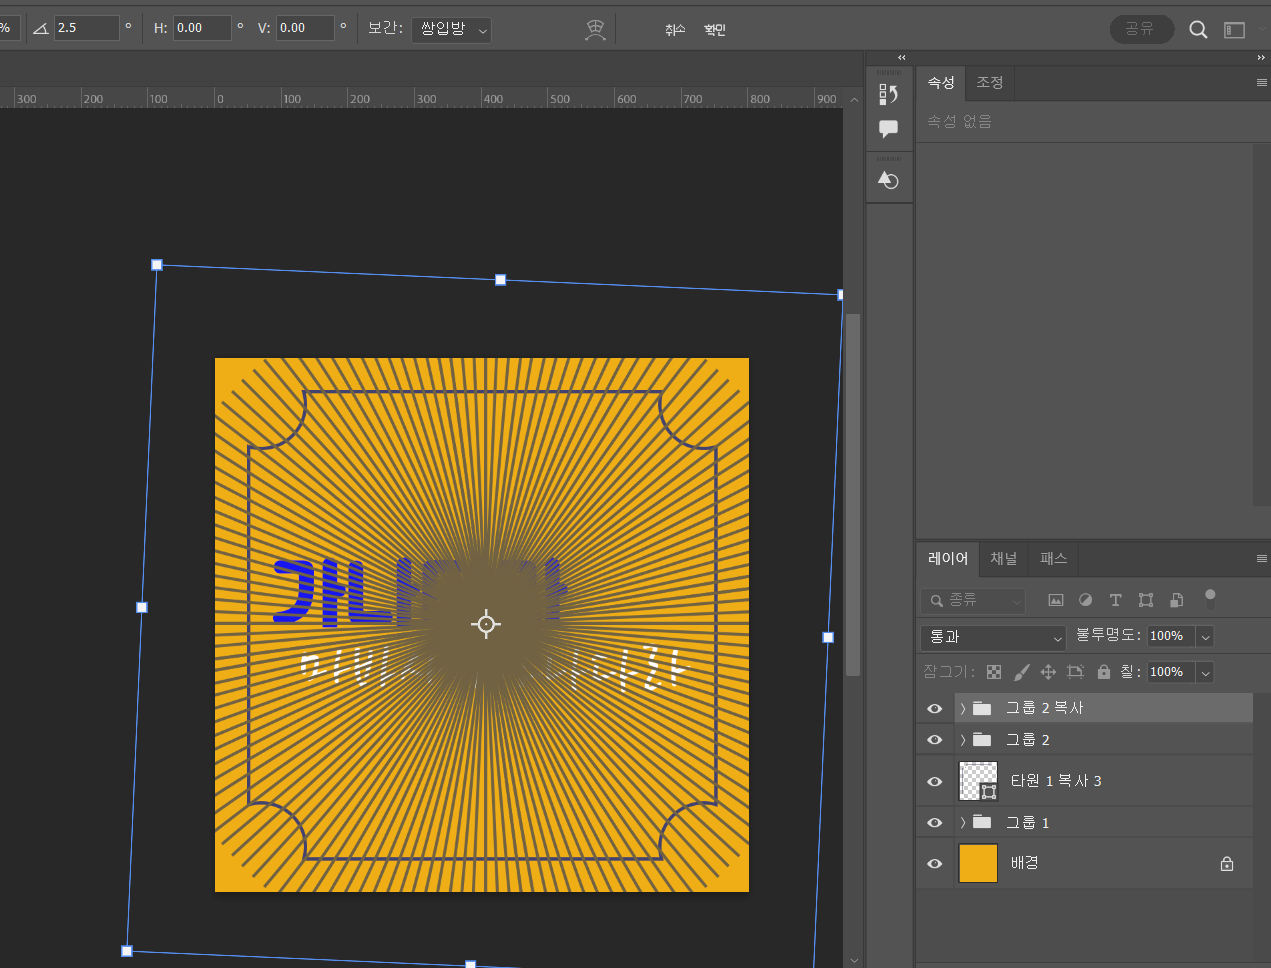Click the transform center reference point

pos(486,624)
